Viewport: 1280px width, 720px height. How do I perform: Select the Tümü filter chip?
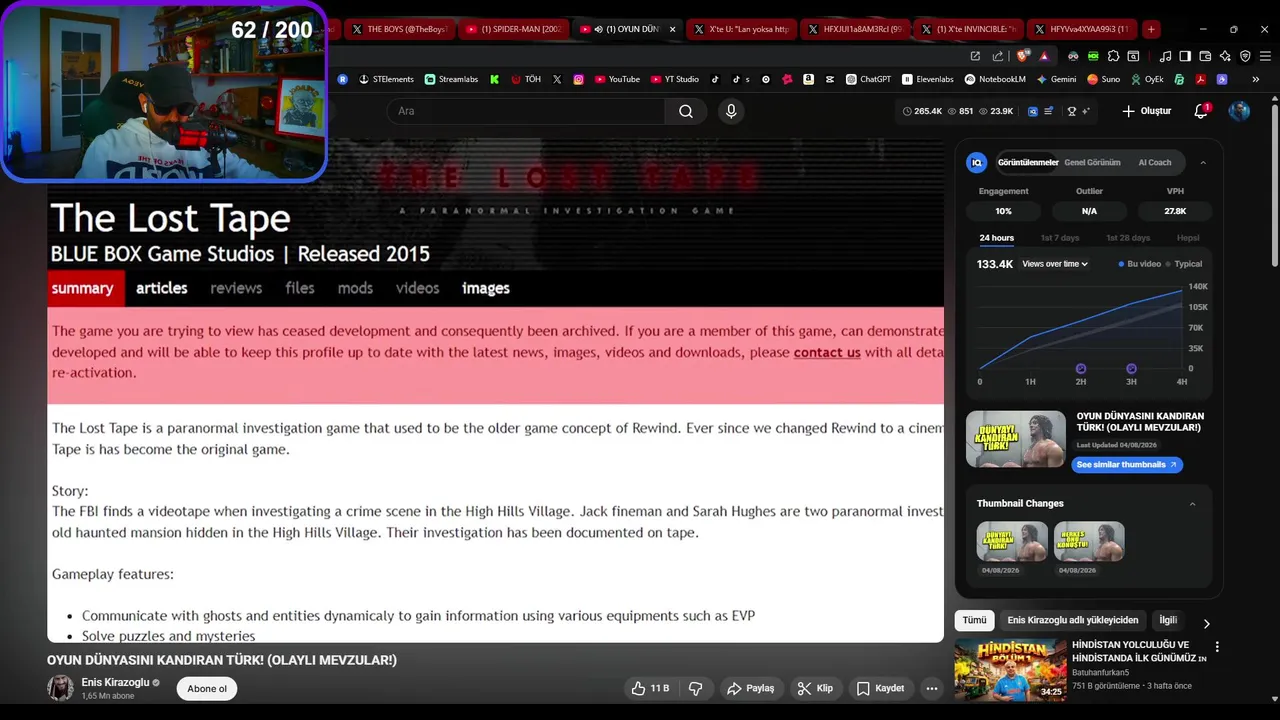[974, 620]
